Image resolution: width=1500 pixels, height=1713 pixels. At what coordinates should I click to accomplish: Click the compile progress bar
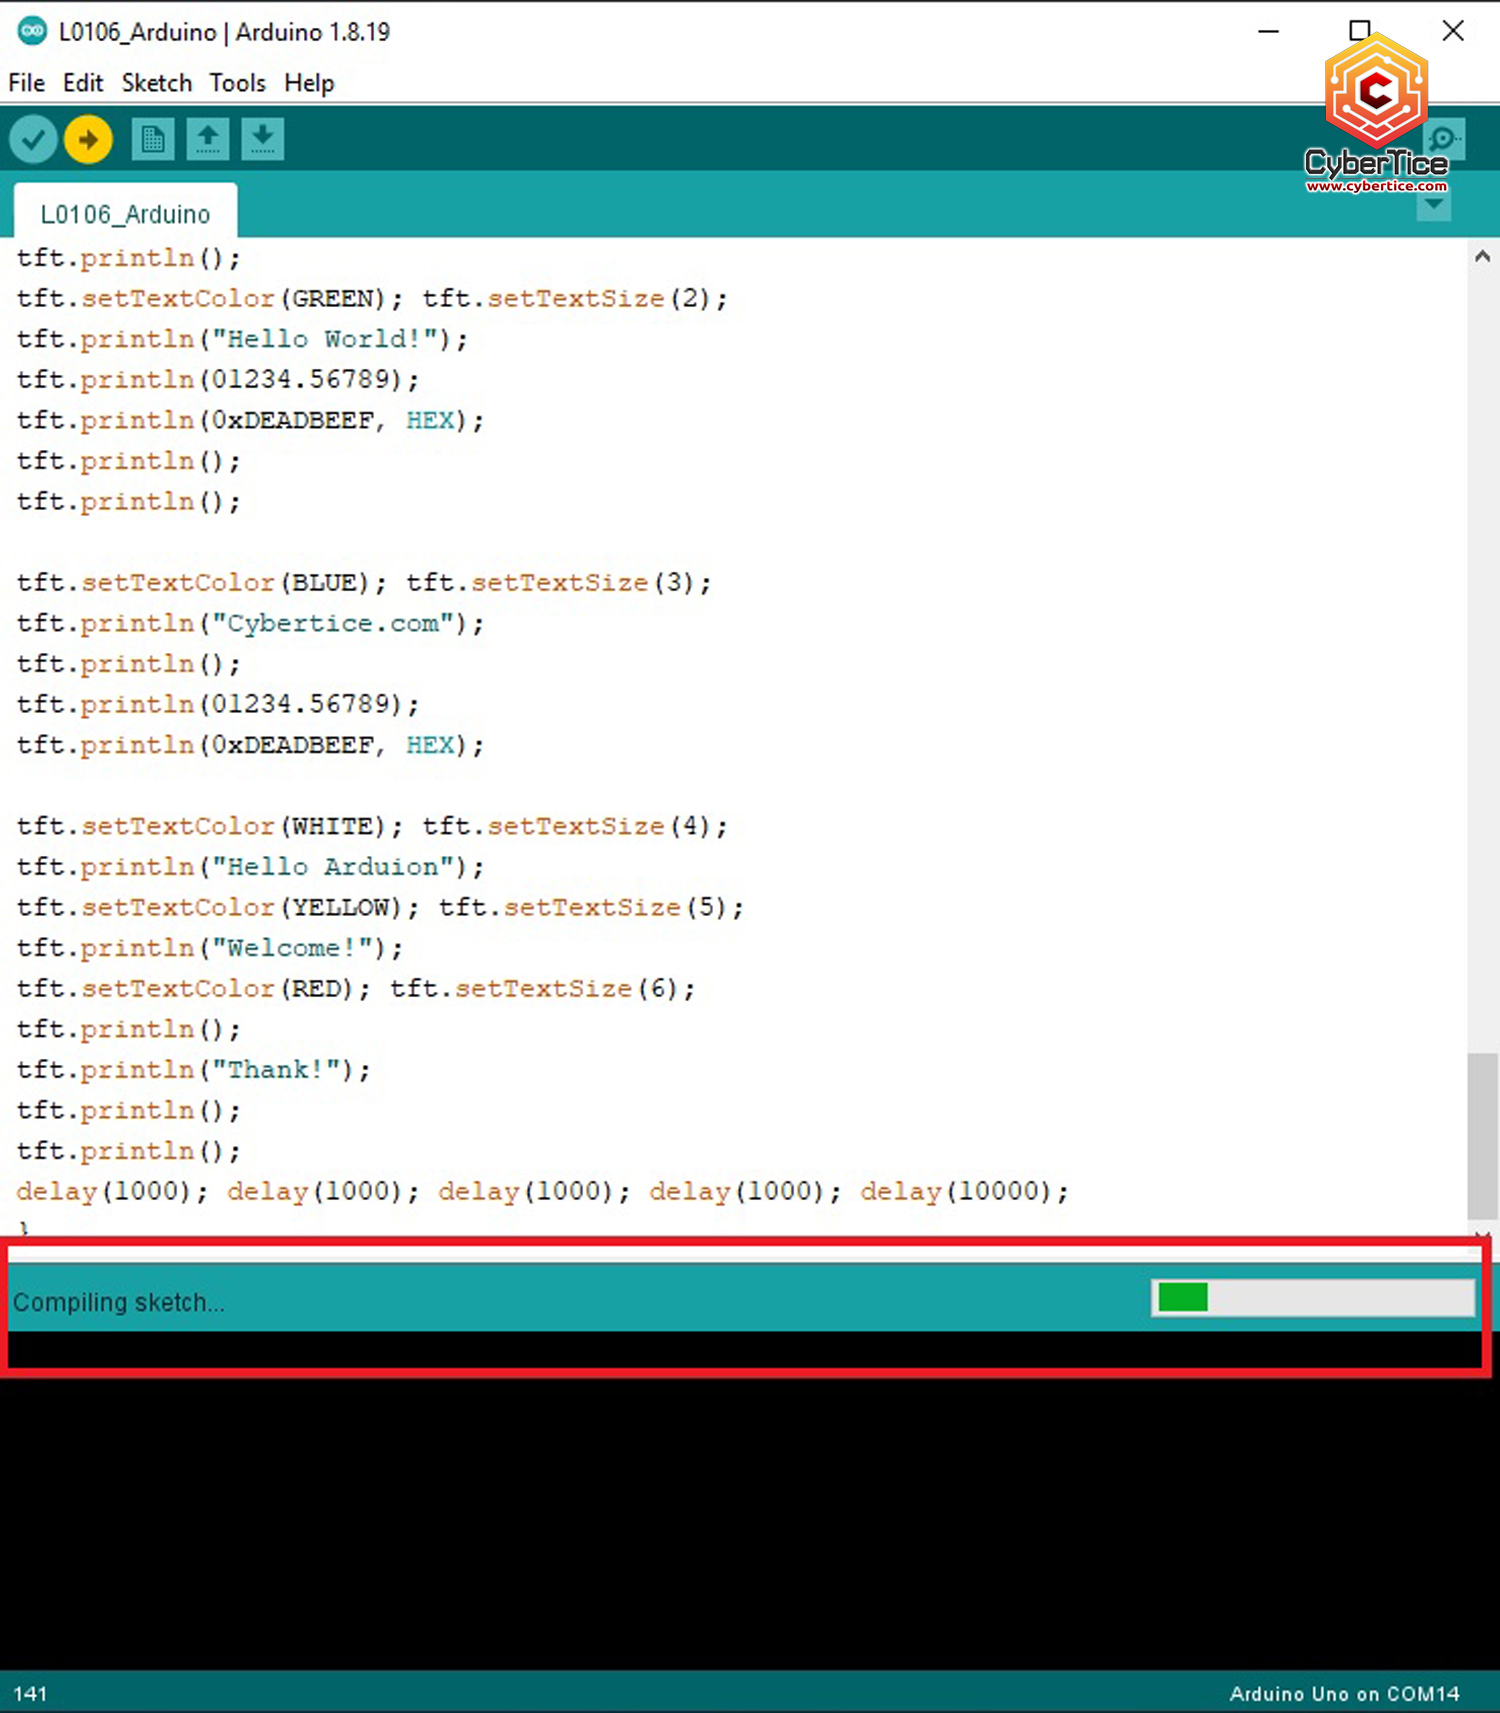click(1313, 1298)
